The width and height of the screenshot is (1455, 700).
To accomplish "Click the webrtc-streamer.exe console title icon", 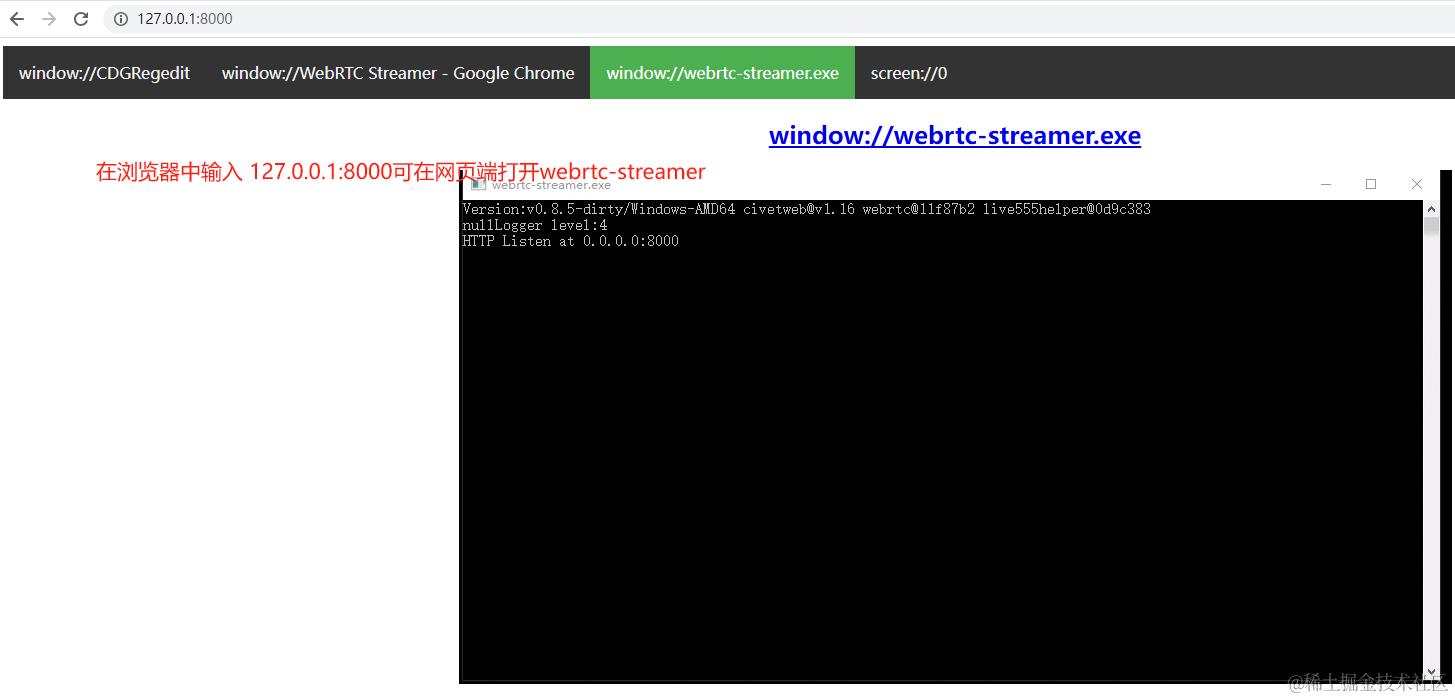I will tap(478, 184).
